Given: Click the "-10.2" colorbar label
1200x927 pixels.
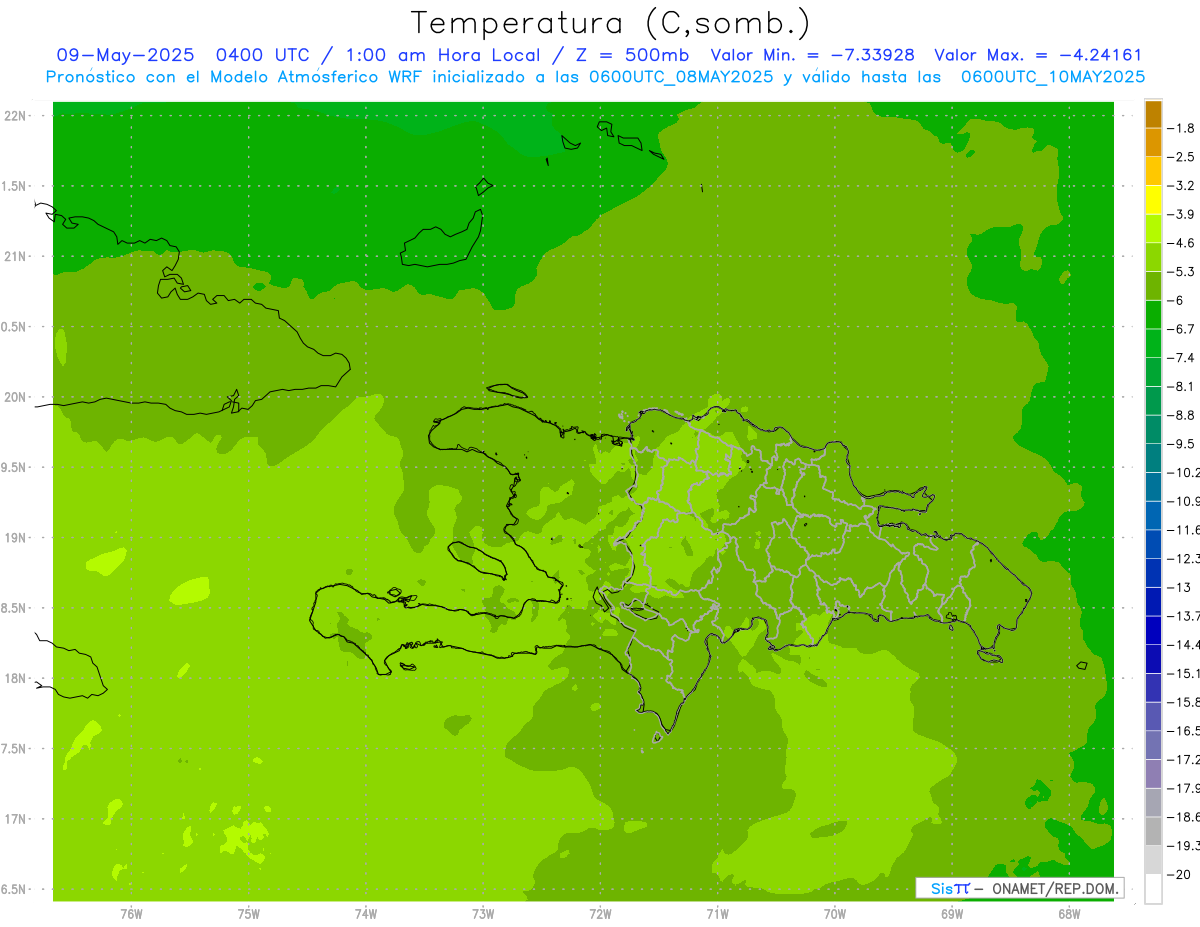Looking at the screenshot, I should click(1183, 472).
